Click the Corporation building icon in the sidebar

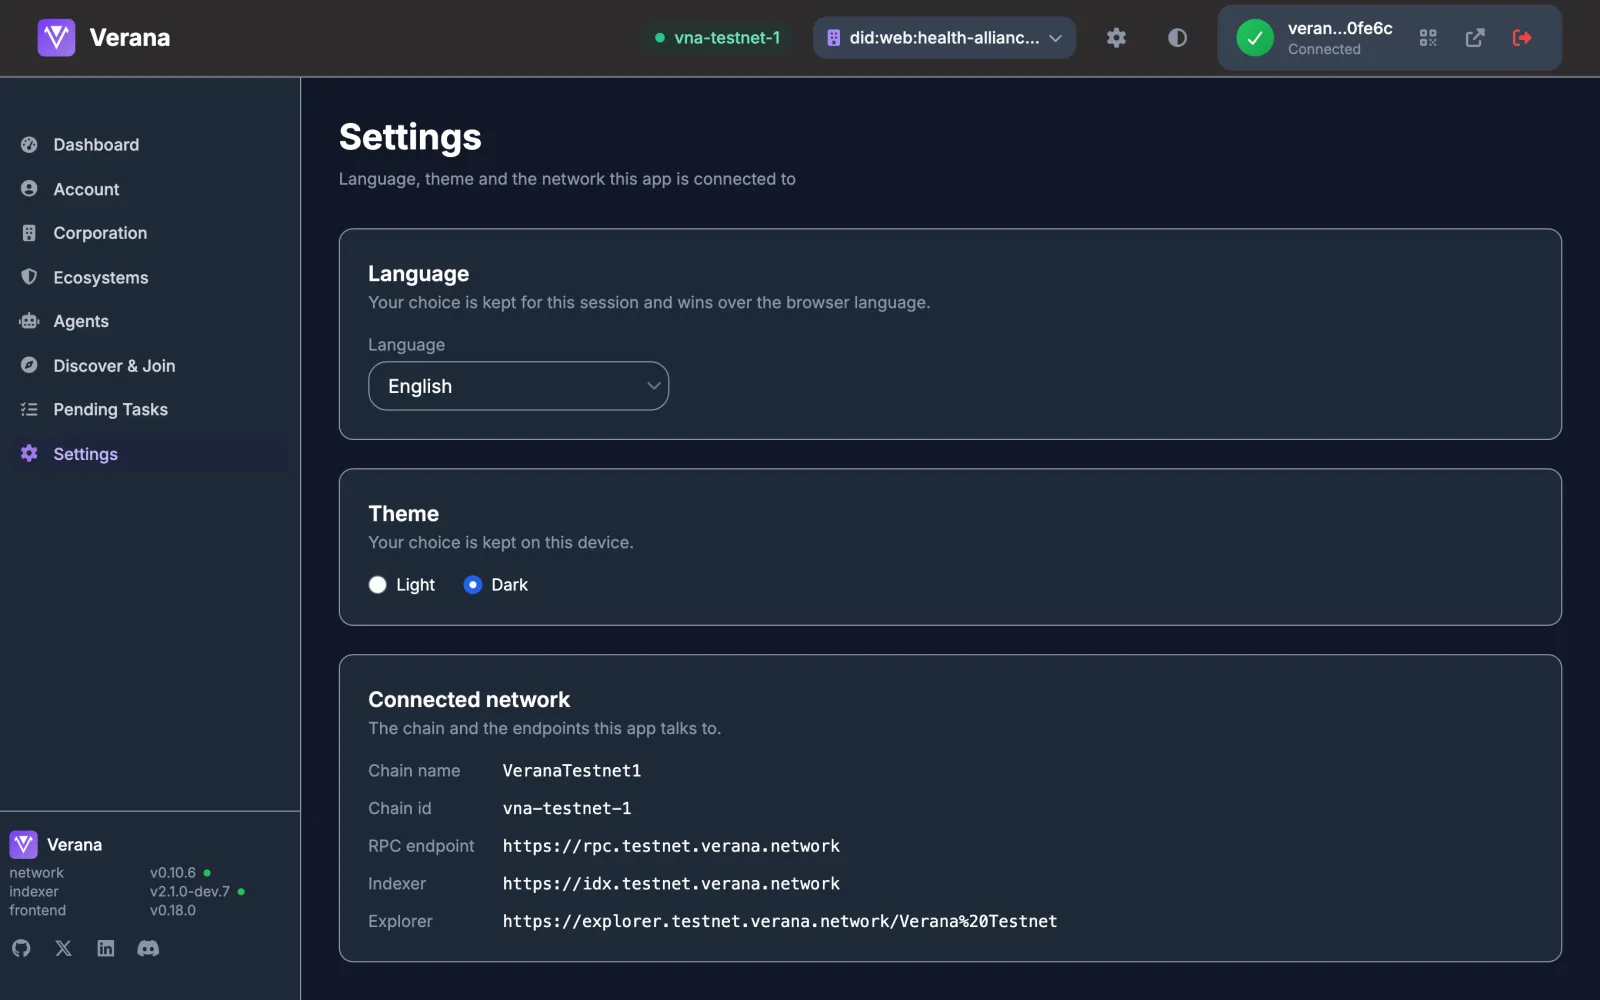coord(29,233)
